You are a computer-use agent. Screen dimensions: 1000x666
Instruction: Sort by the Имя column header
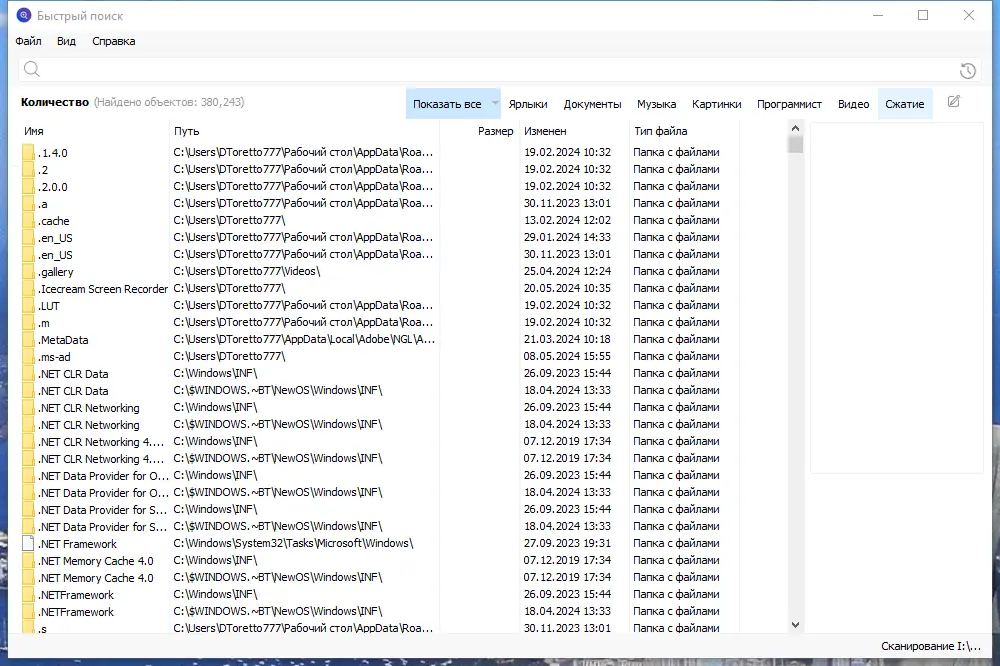pyautogui.click(x=34, y=131)
